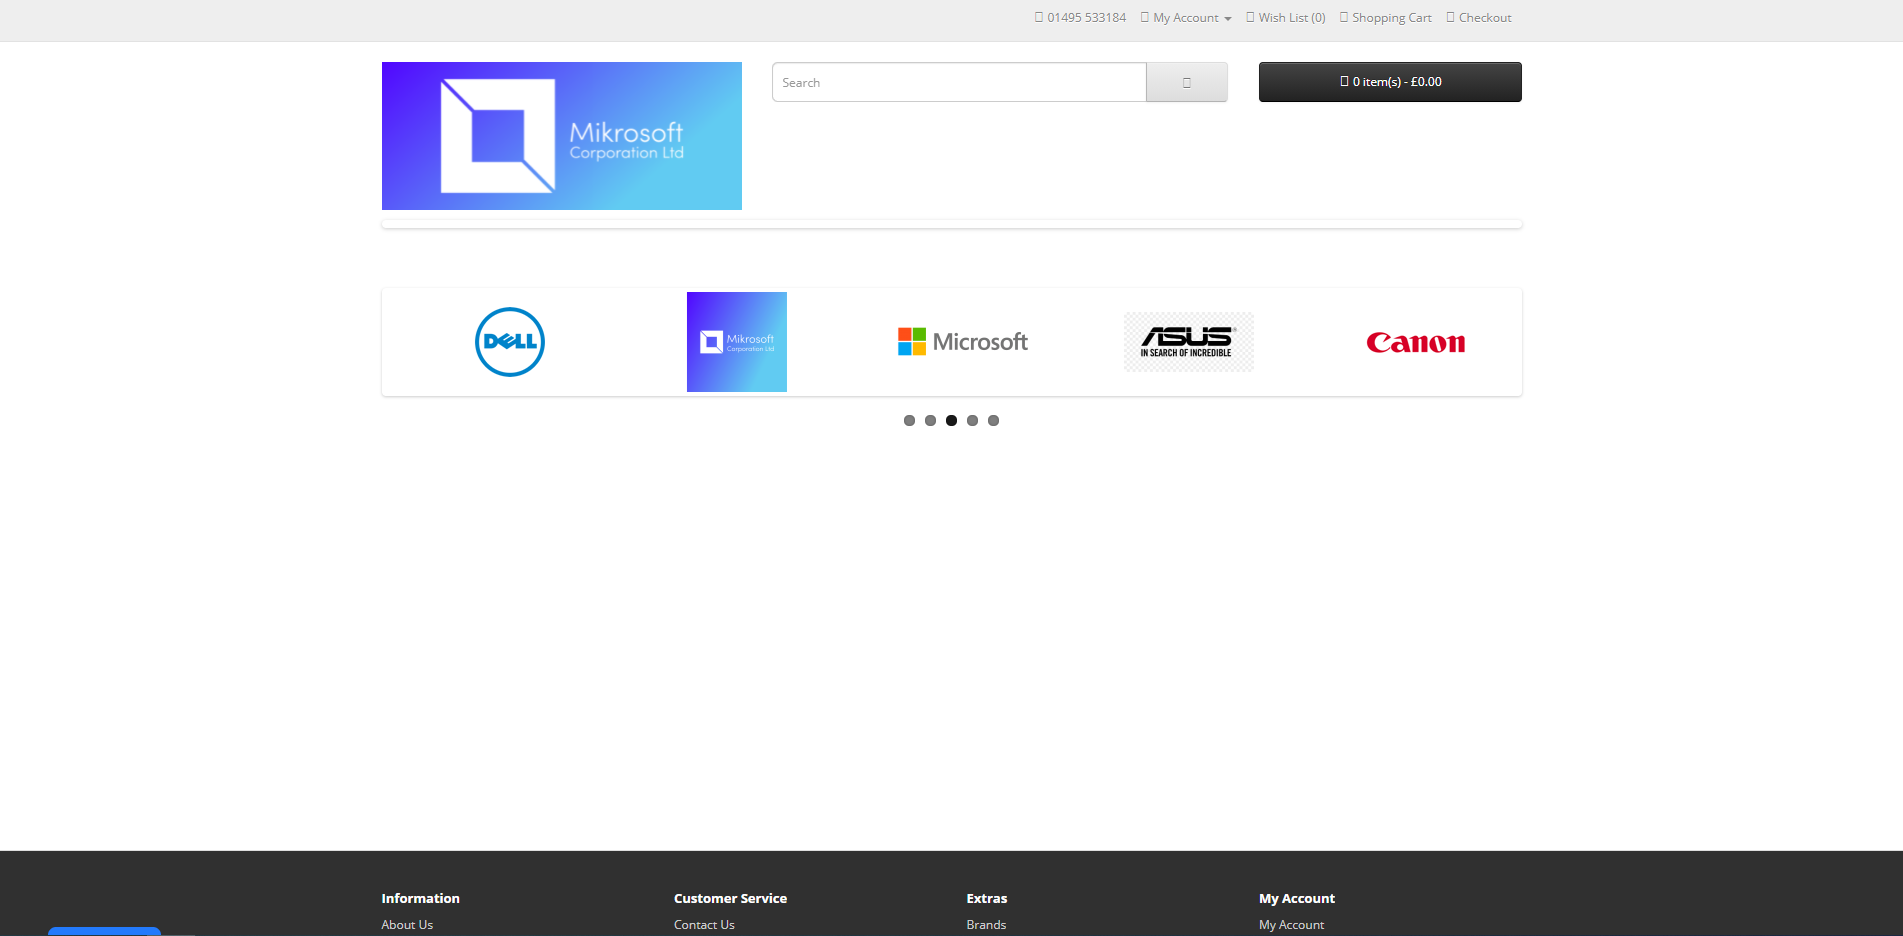1903x936 pixels.
Task: Open the 0 item(s) cart dropdown
Action: click(x=1389, y=82)
